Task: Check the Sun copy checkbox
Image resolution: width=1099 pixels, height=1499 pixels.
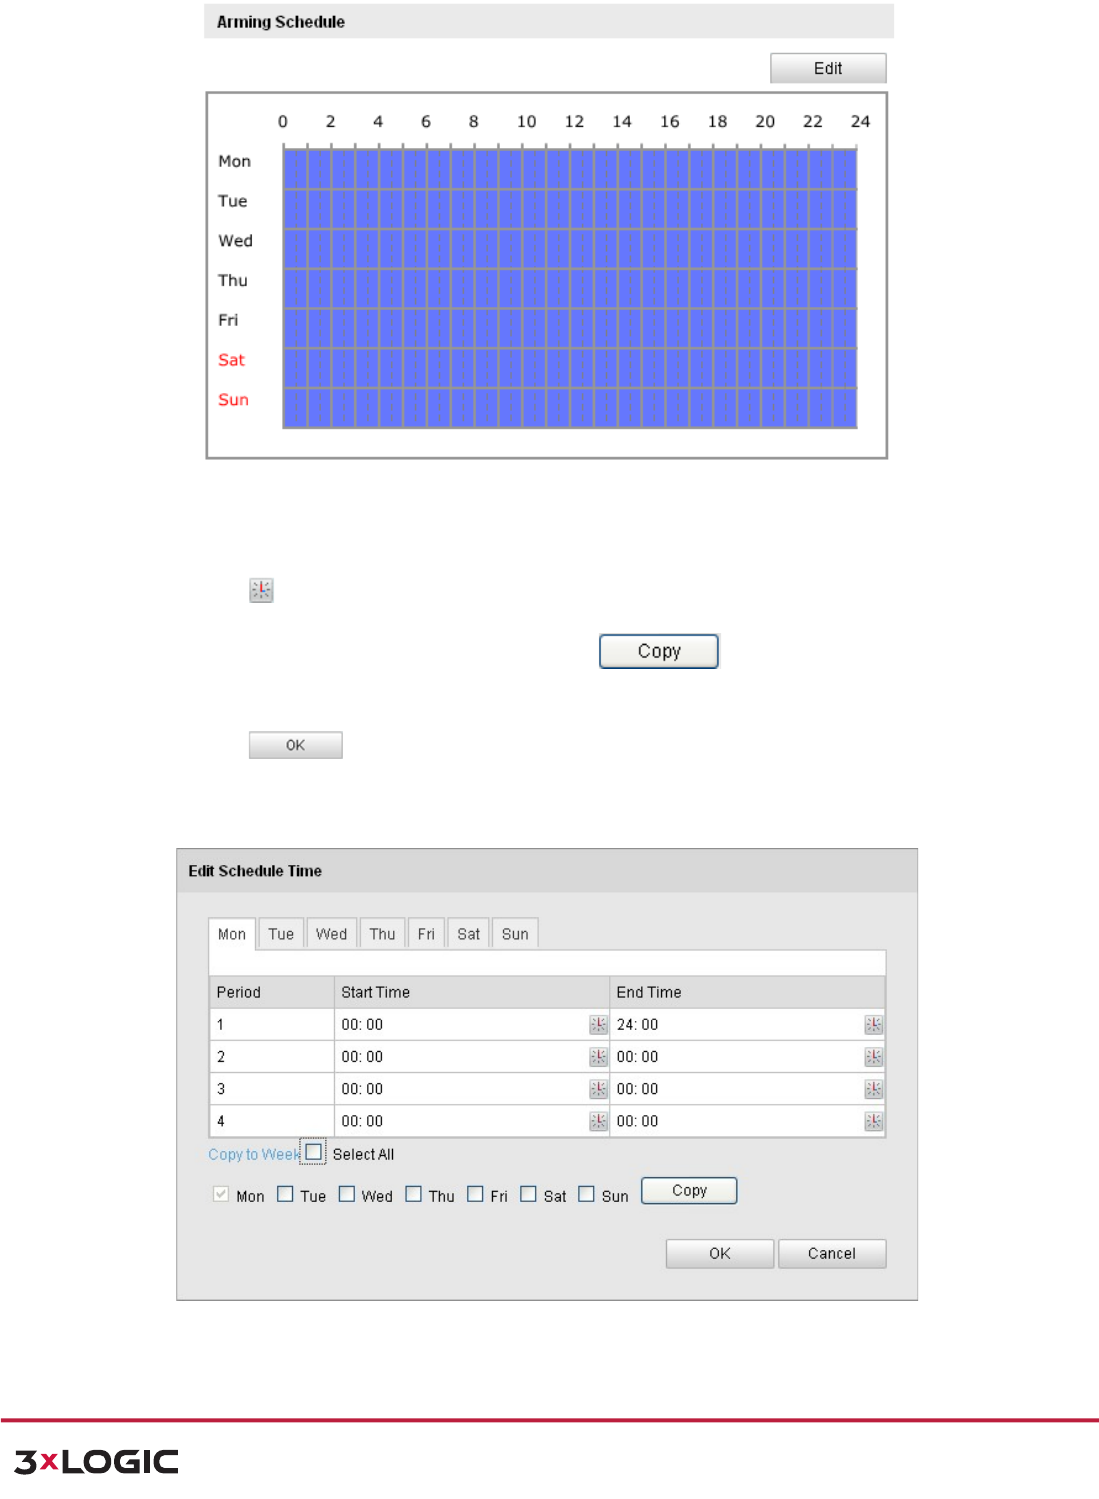Action: (x=586, y=1194)
